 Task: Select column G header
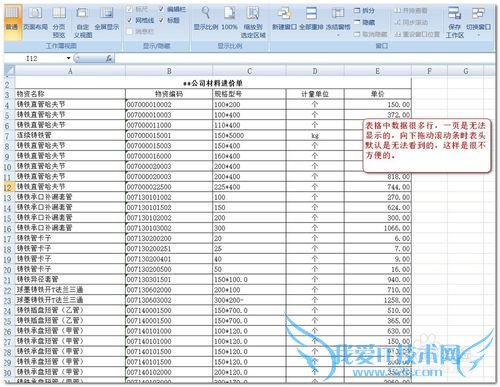[466, 71]
